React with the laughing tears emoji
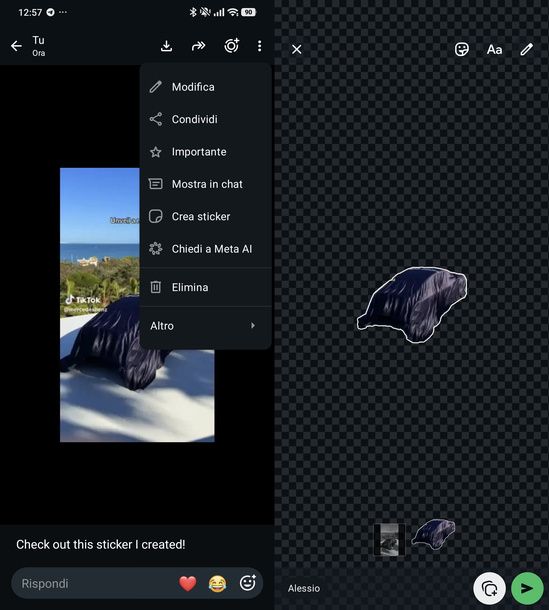This screenshot has height=610, width=549. point(217,584)
